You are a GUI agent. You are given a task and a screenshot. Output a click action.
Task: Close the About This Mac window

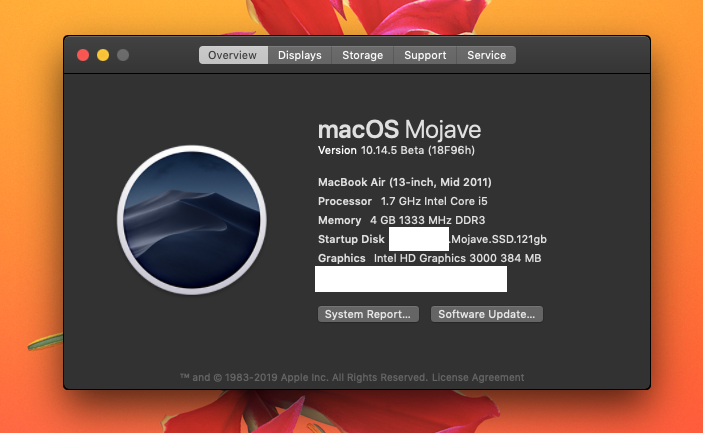pos(83,55)
